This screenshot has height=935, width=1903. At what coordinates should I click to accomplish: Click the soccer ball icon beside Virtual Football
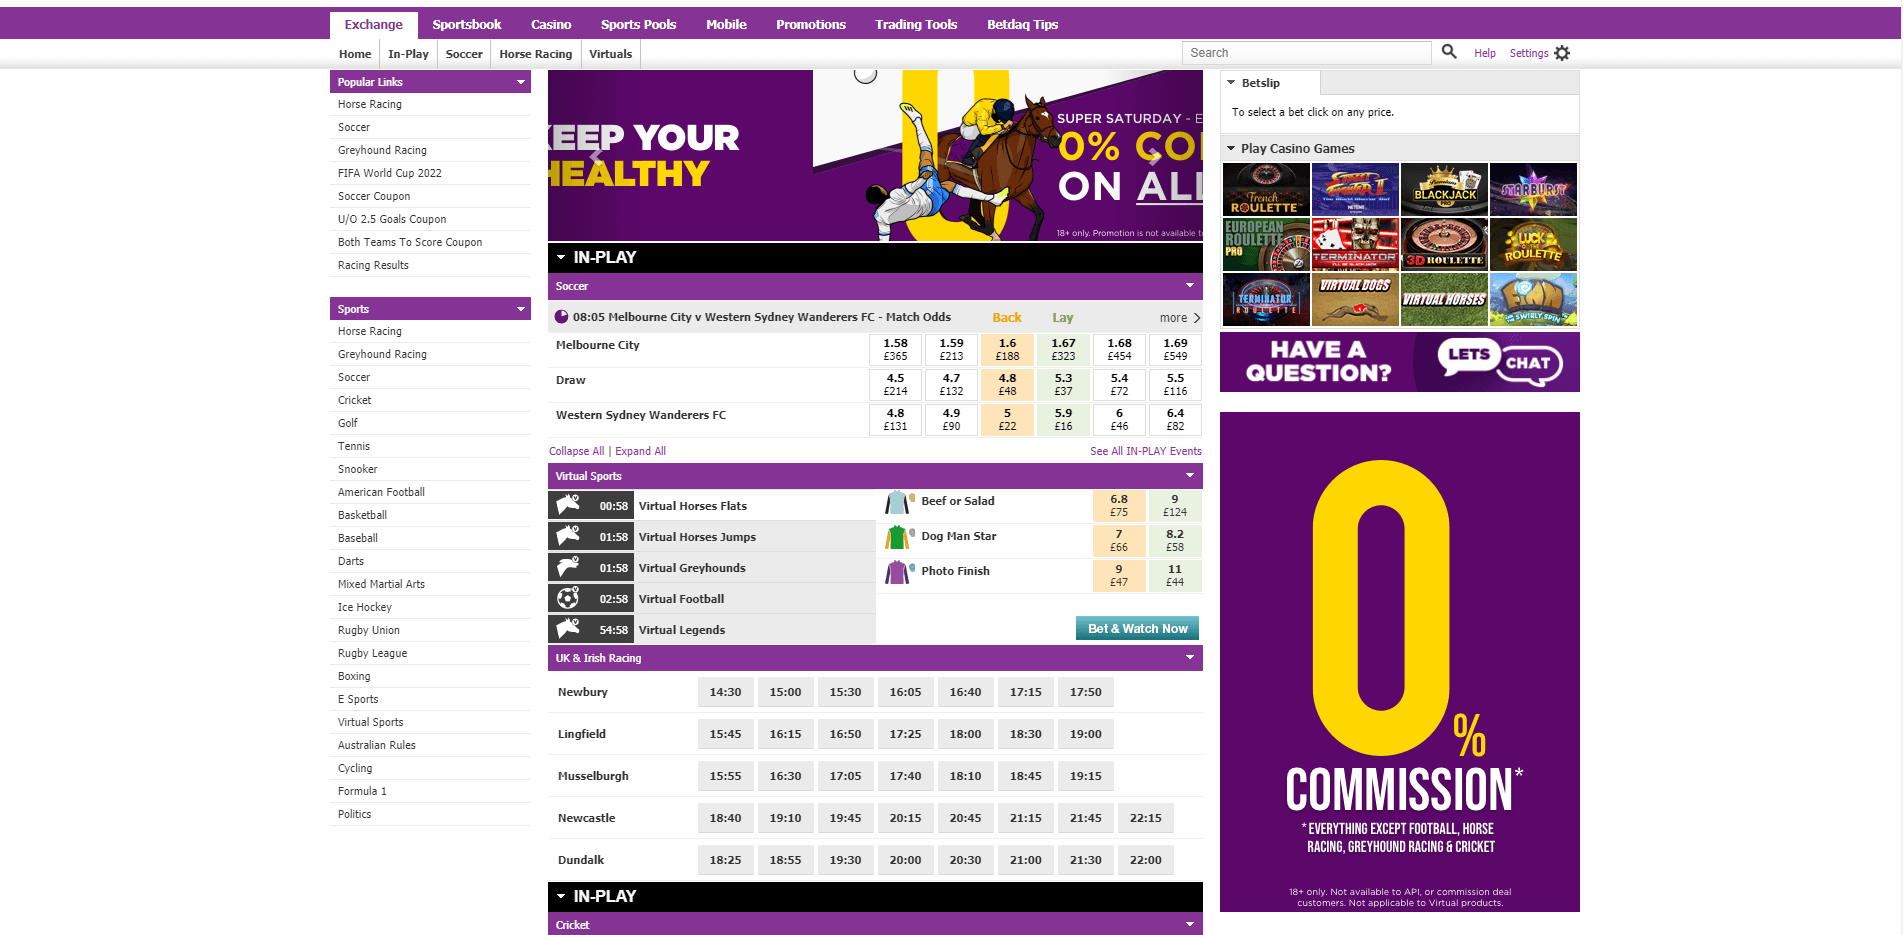point(568,598)
